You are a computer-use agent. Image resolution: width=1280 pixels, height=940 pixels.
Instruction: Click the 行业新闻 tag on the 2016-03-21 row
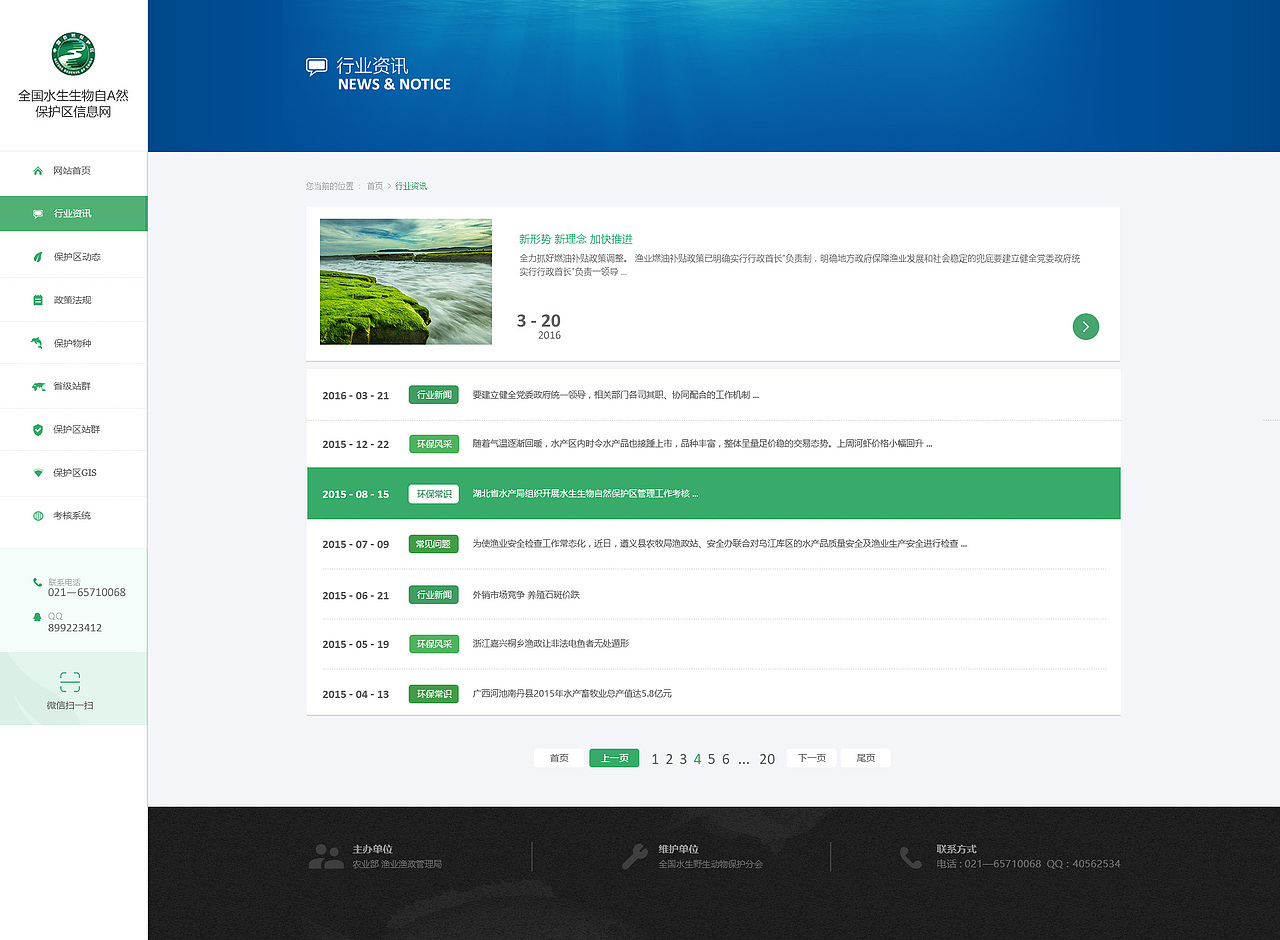click(434, 395)
